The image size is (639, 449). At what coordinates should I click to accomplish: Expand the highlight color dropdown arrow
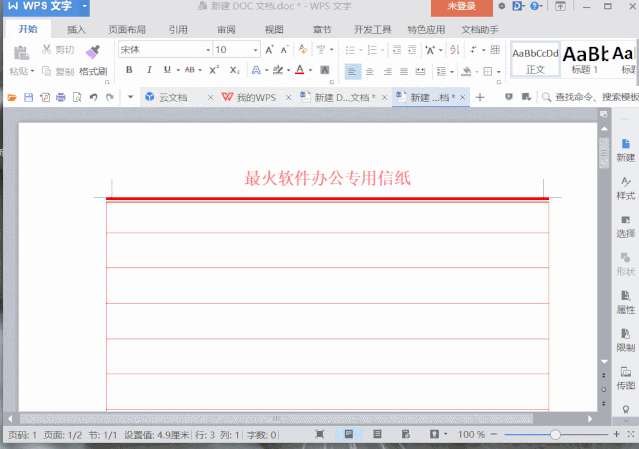click(x=289, y=70)
